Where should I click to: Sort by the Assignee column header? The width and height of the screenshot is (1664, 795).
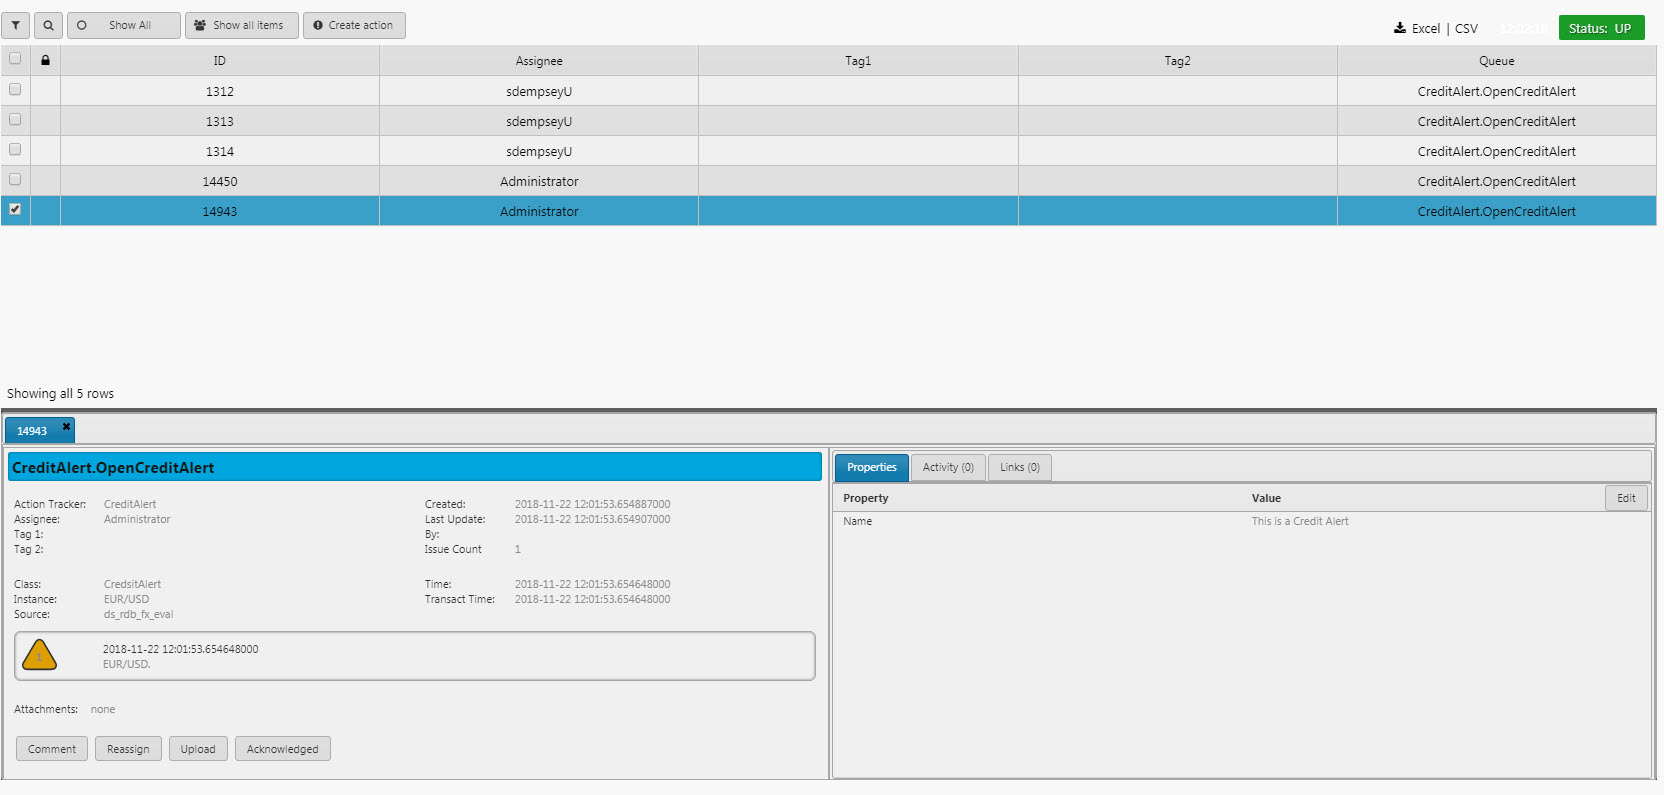pyautogui.click(x=539, y=61)
